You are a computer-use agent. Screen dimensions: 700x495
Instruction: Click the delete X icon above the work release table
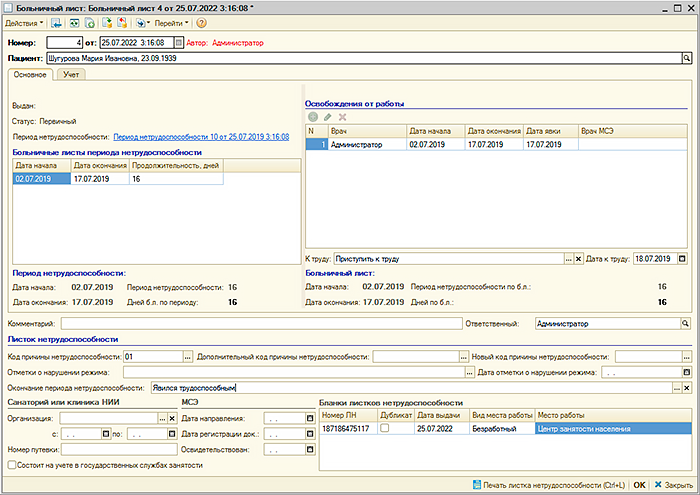pos(342,117)
